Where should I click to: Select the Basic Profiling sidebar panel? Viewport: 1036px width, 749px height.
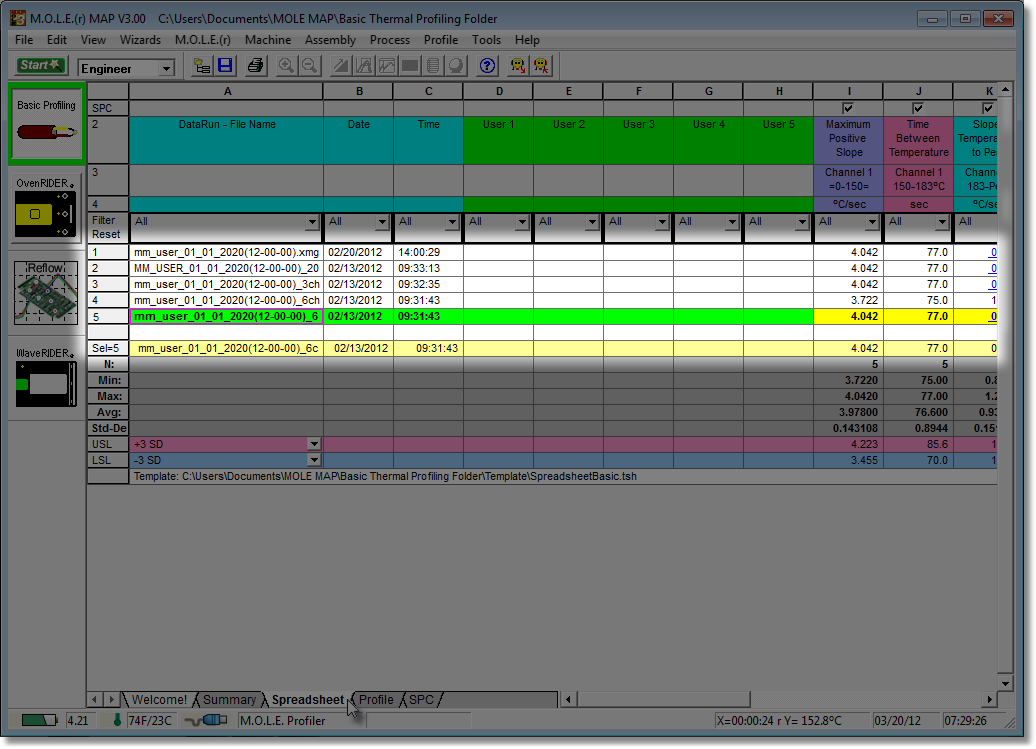click(x=46, y=124)
